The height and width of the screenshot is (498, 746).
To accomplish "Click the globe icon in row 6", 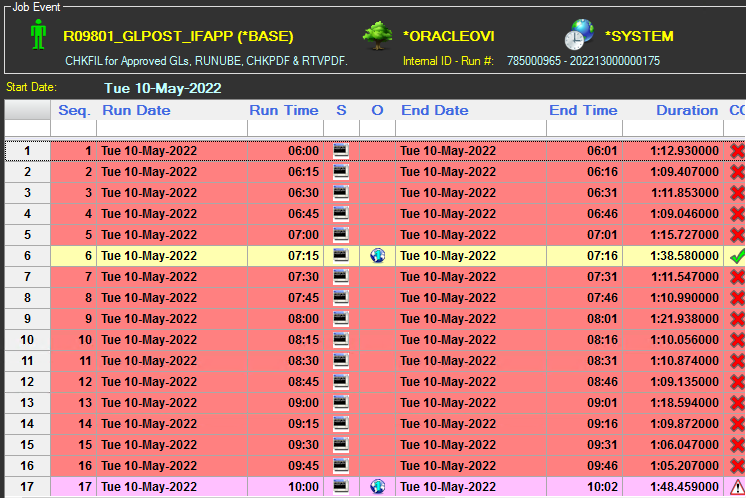I will coord(377,256).
